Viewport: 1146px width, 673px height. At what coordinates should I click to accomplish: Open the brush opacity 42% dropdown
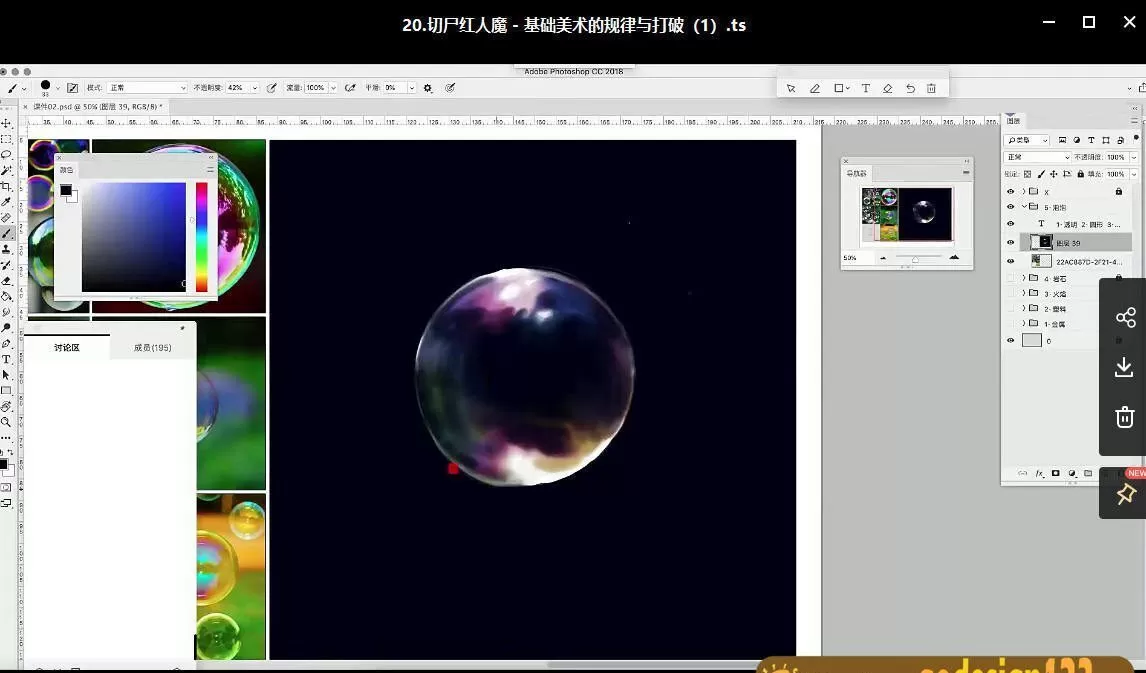tap(255, 88)
